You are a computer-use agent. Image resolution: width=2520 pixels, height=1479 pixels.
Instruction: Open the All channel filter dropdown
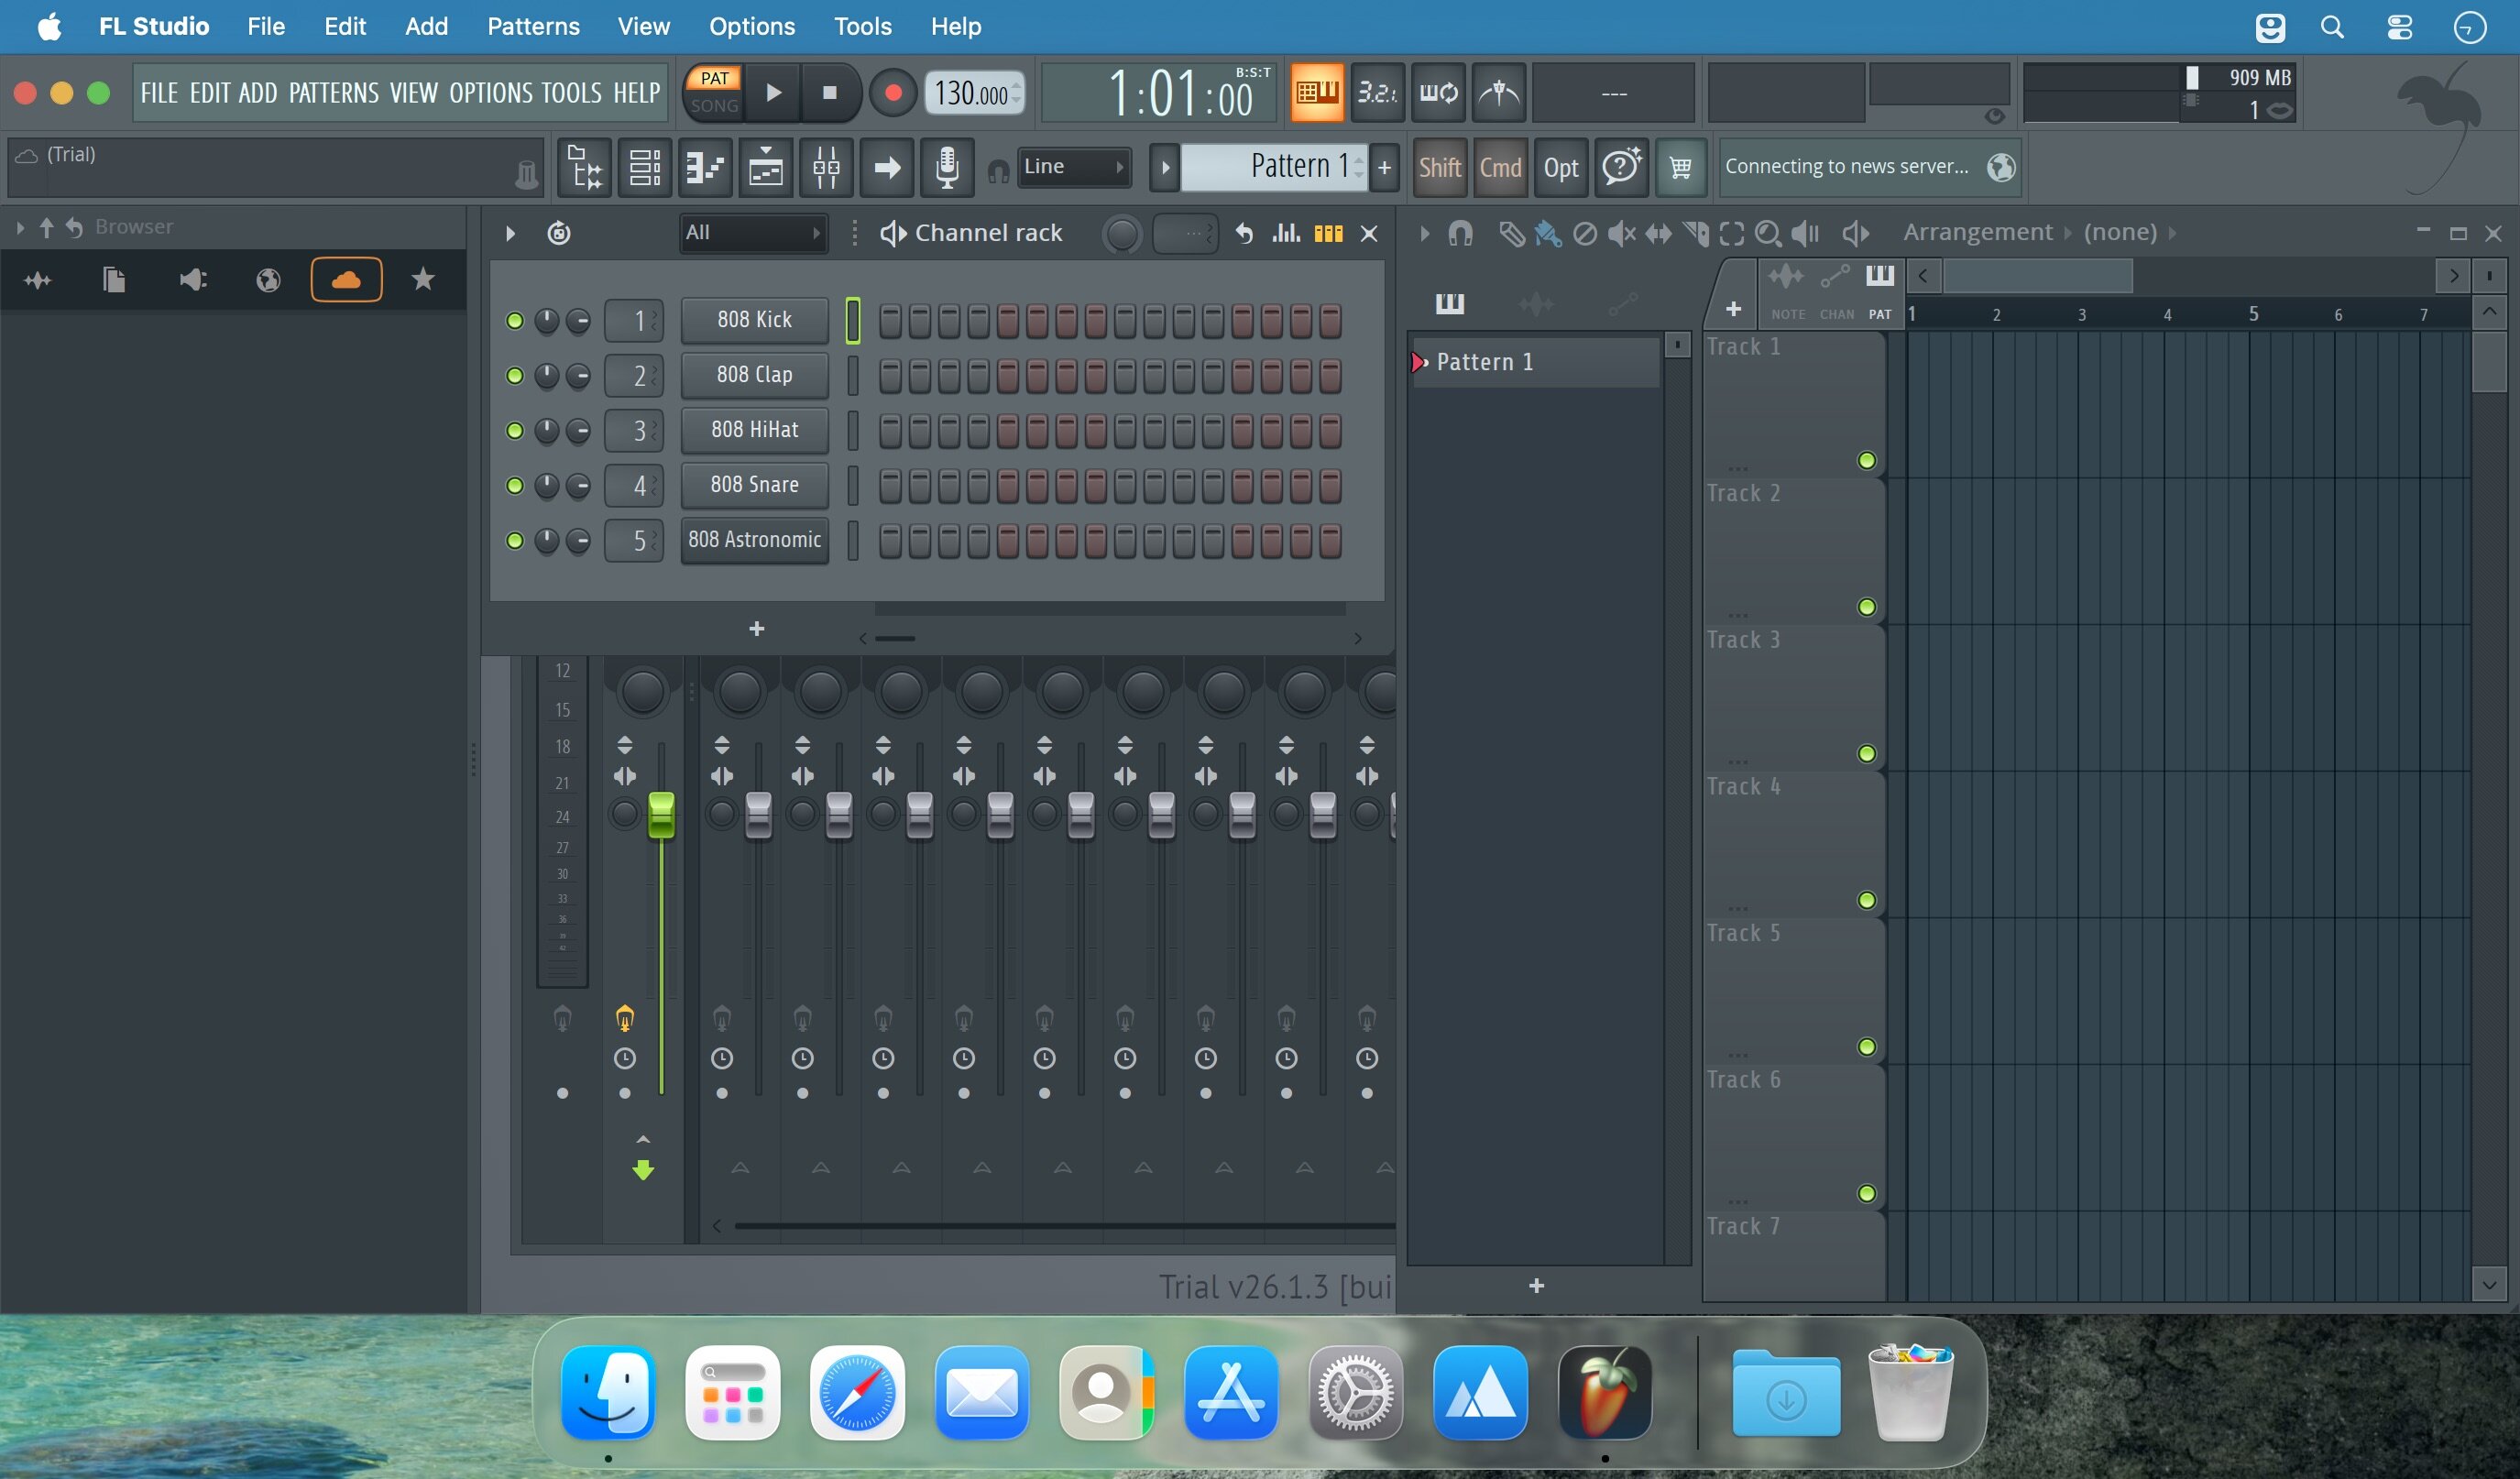tap(753, 233)
